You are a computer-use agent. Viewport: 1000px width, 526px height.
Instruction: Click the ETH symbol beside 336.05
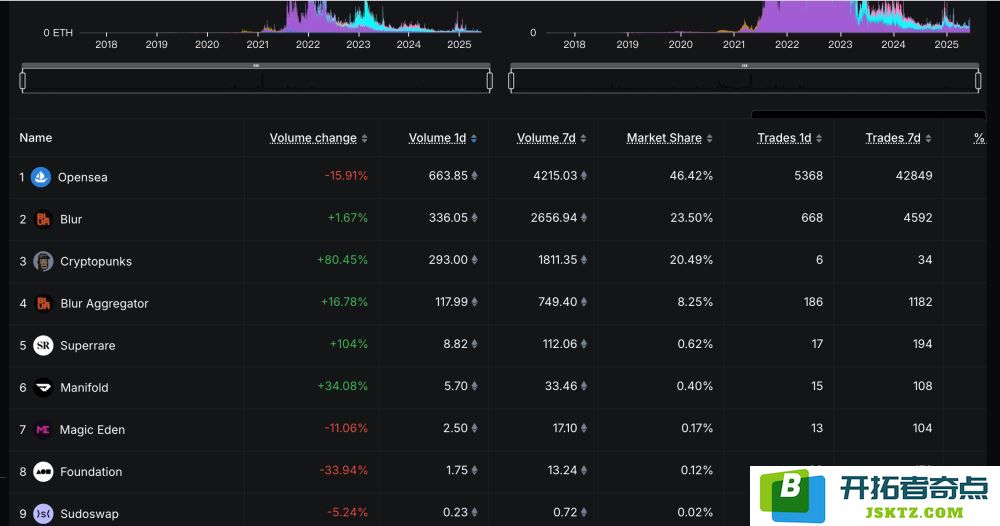click(474, 217)
